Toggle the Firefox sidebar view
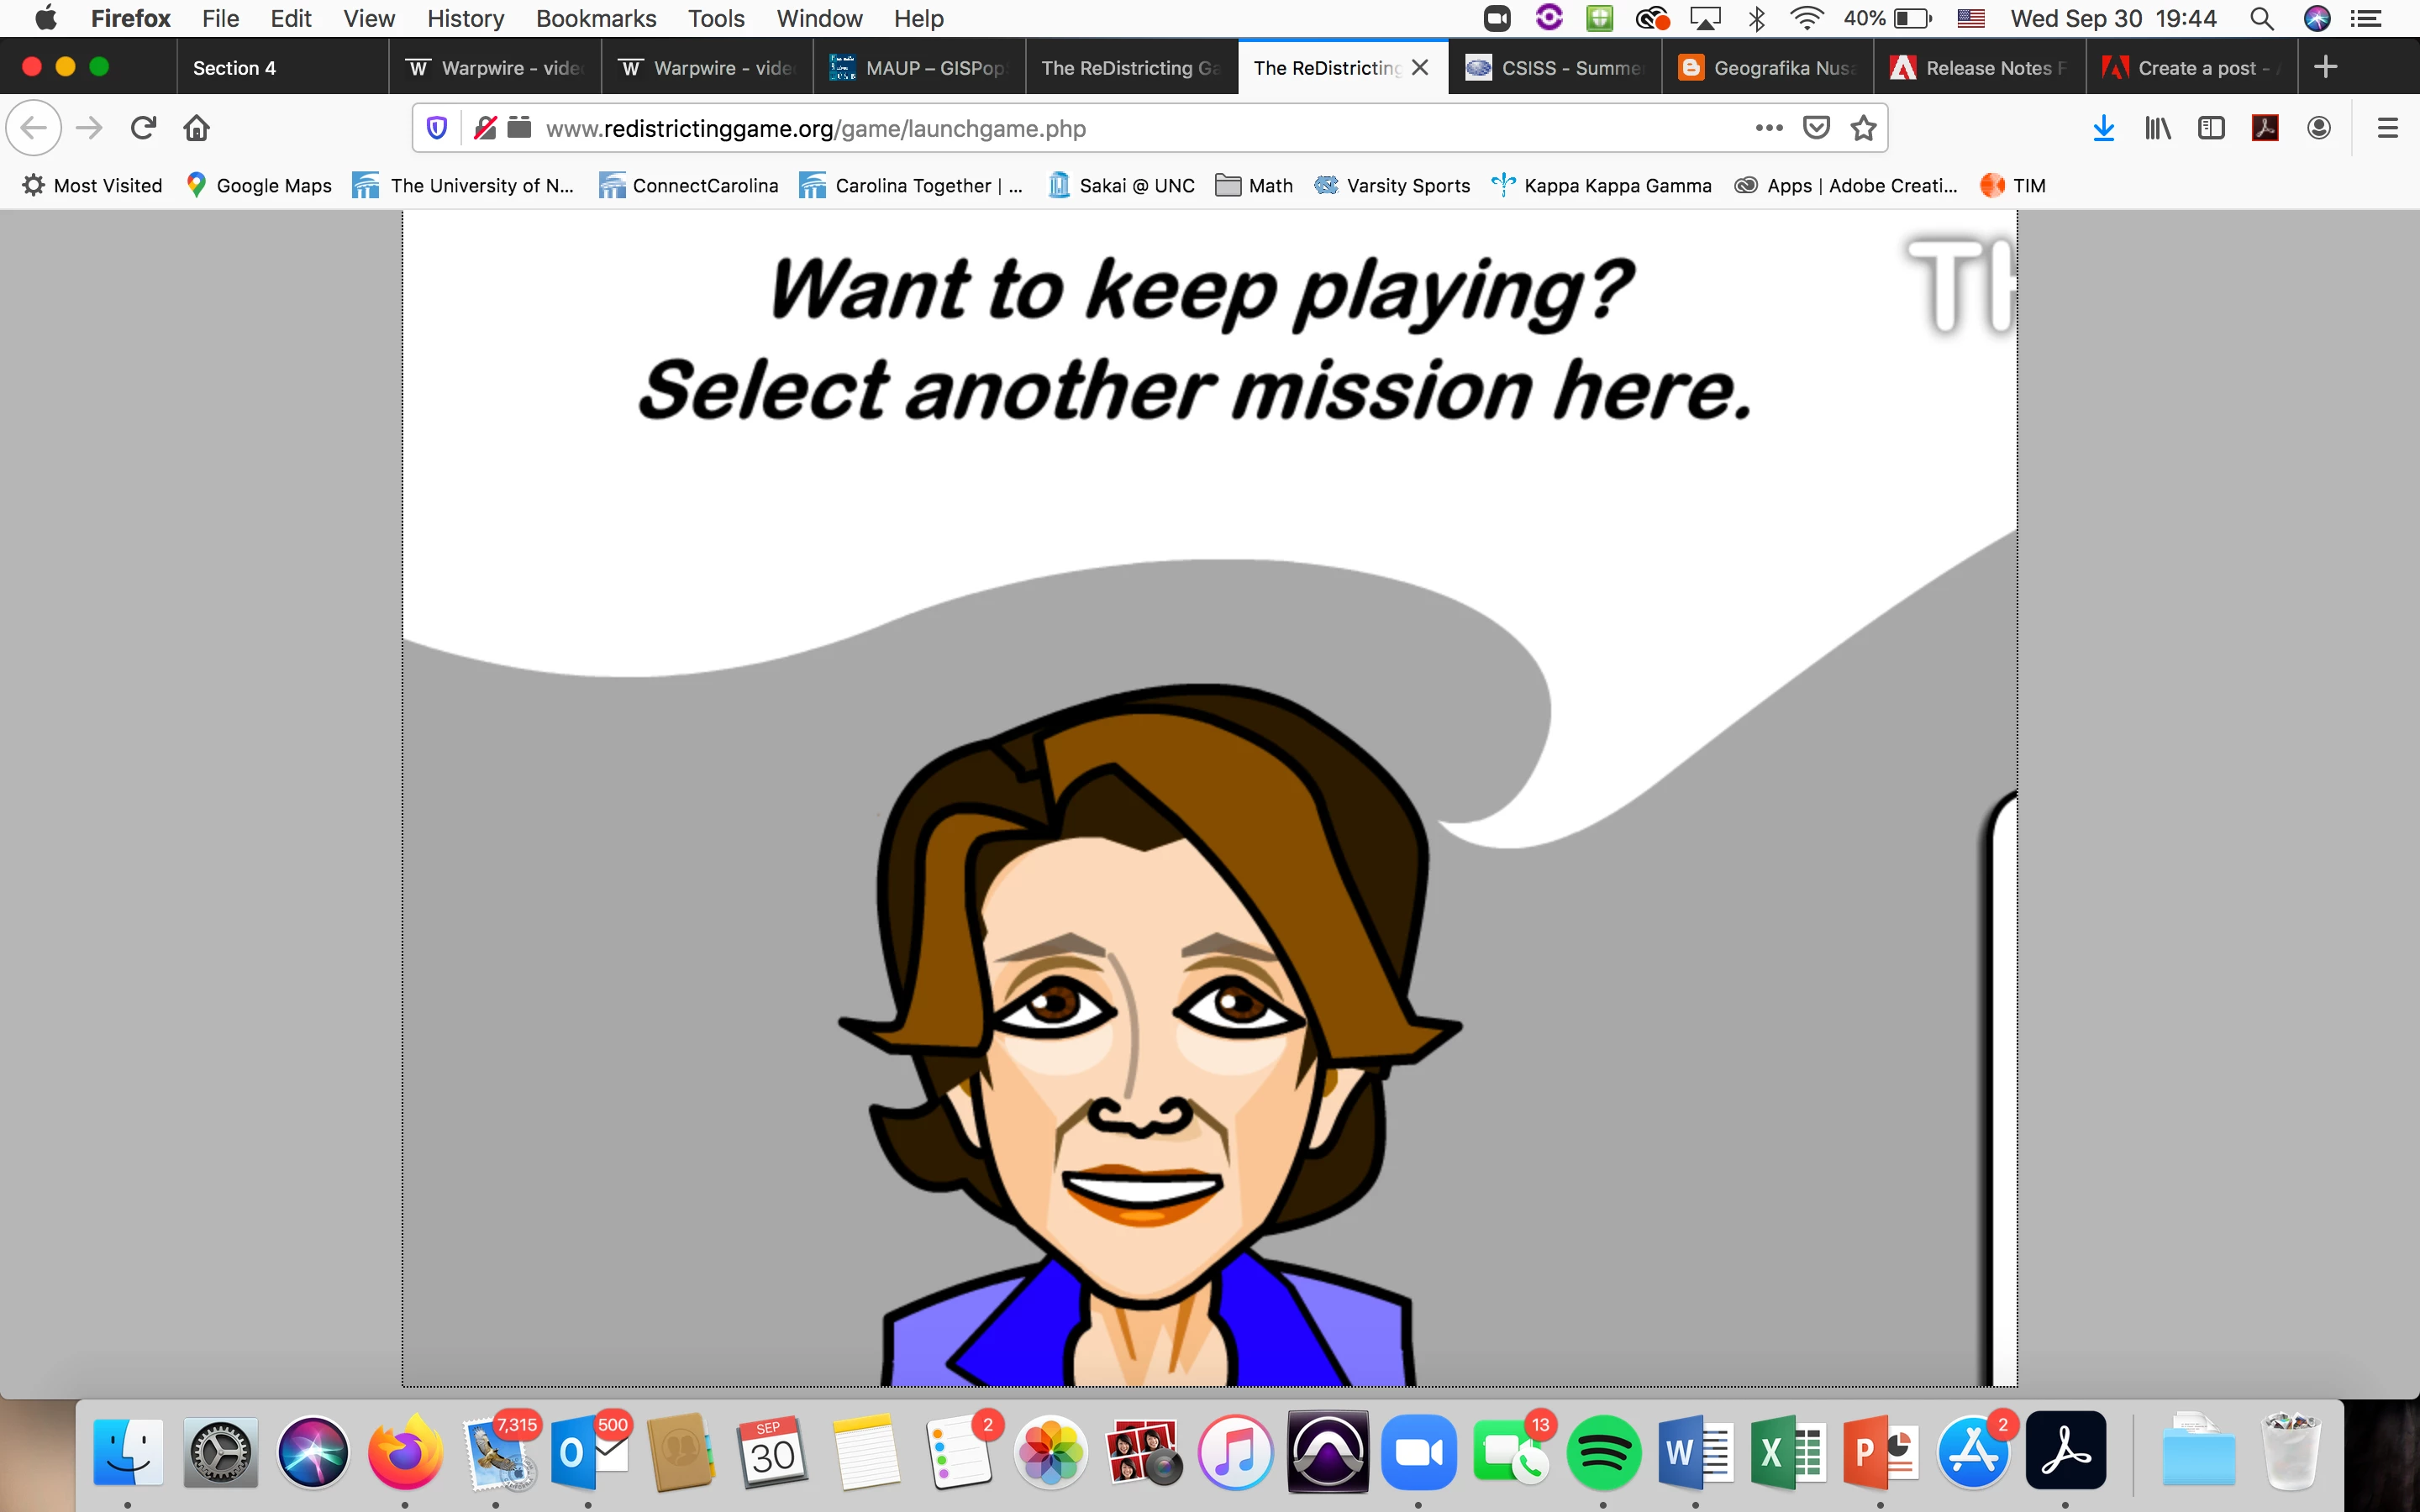The image size is (2420, 1512). tap(2211, 128)
